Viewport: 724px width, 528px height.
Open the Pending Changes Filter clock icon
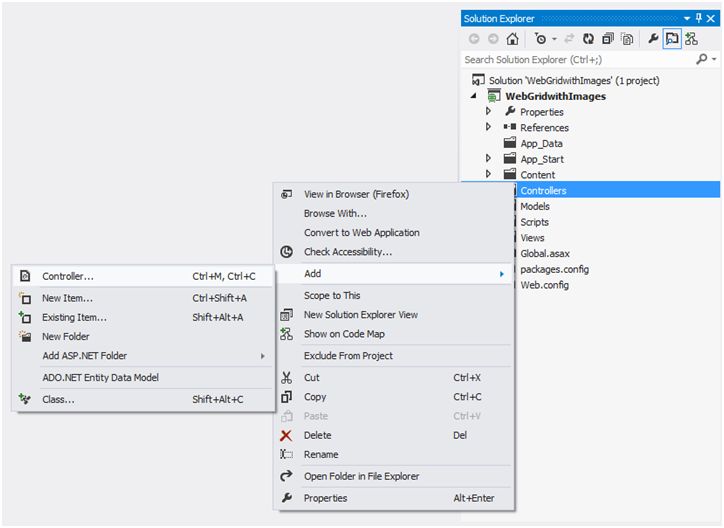[540, 39]
